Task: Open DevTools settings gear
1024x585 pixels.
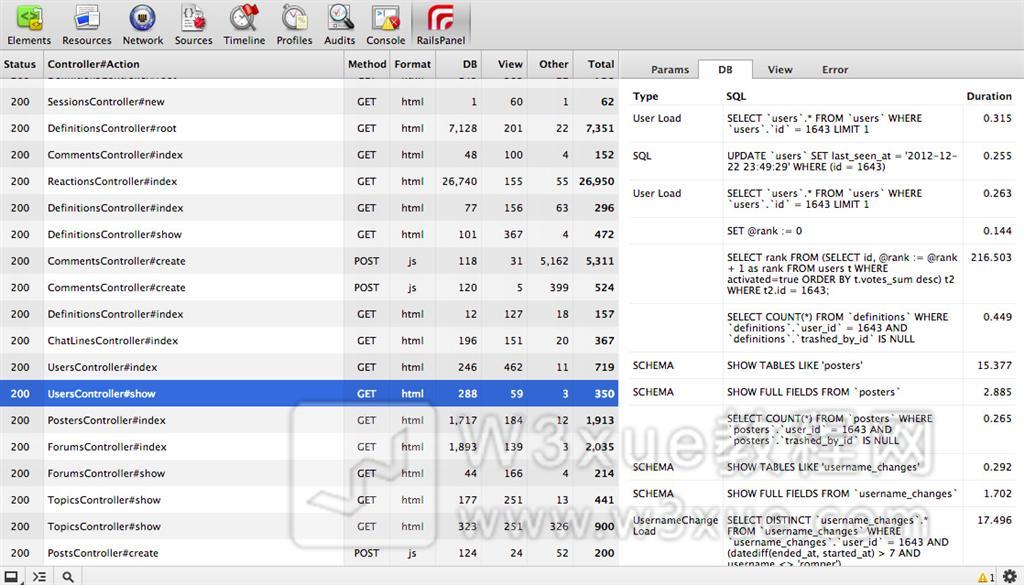Action: [x=1010, y=577]
